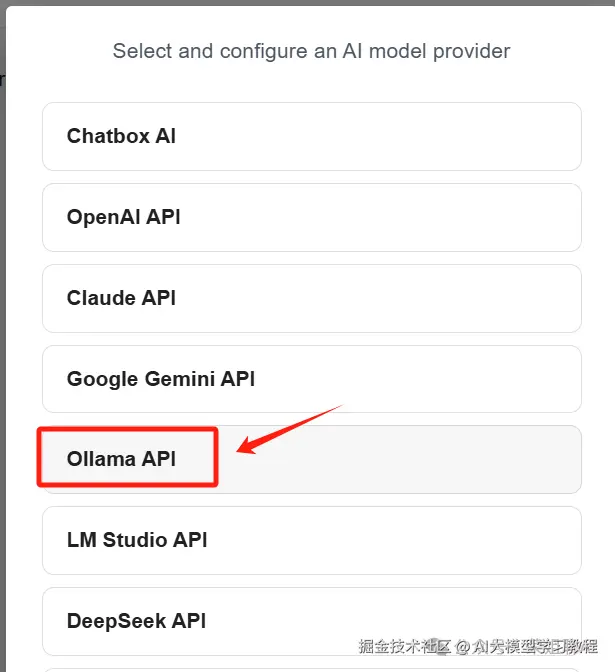Click the blank right side of the Ollama API row
Screen dimensions: 615x672
[450, 460]
